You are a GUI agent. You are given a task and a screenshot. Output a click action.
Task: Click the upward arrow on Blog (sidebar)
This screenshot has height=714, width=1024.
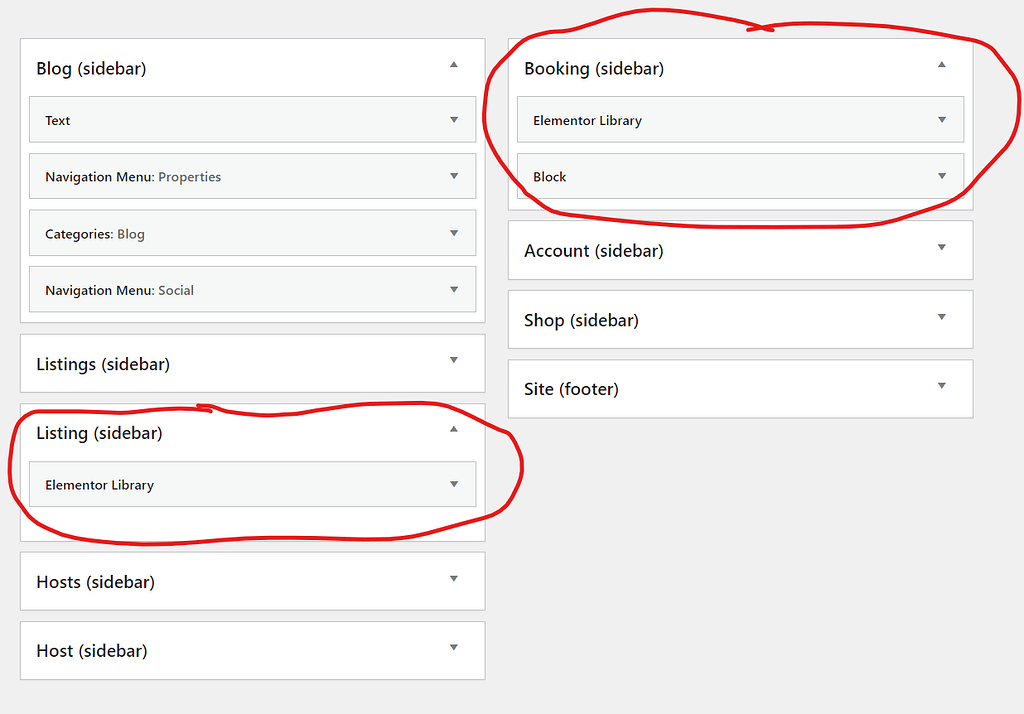pyautogui.click(x=453, y=64)
